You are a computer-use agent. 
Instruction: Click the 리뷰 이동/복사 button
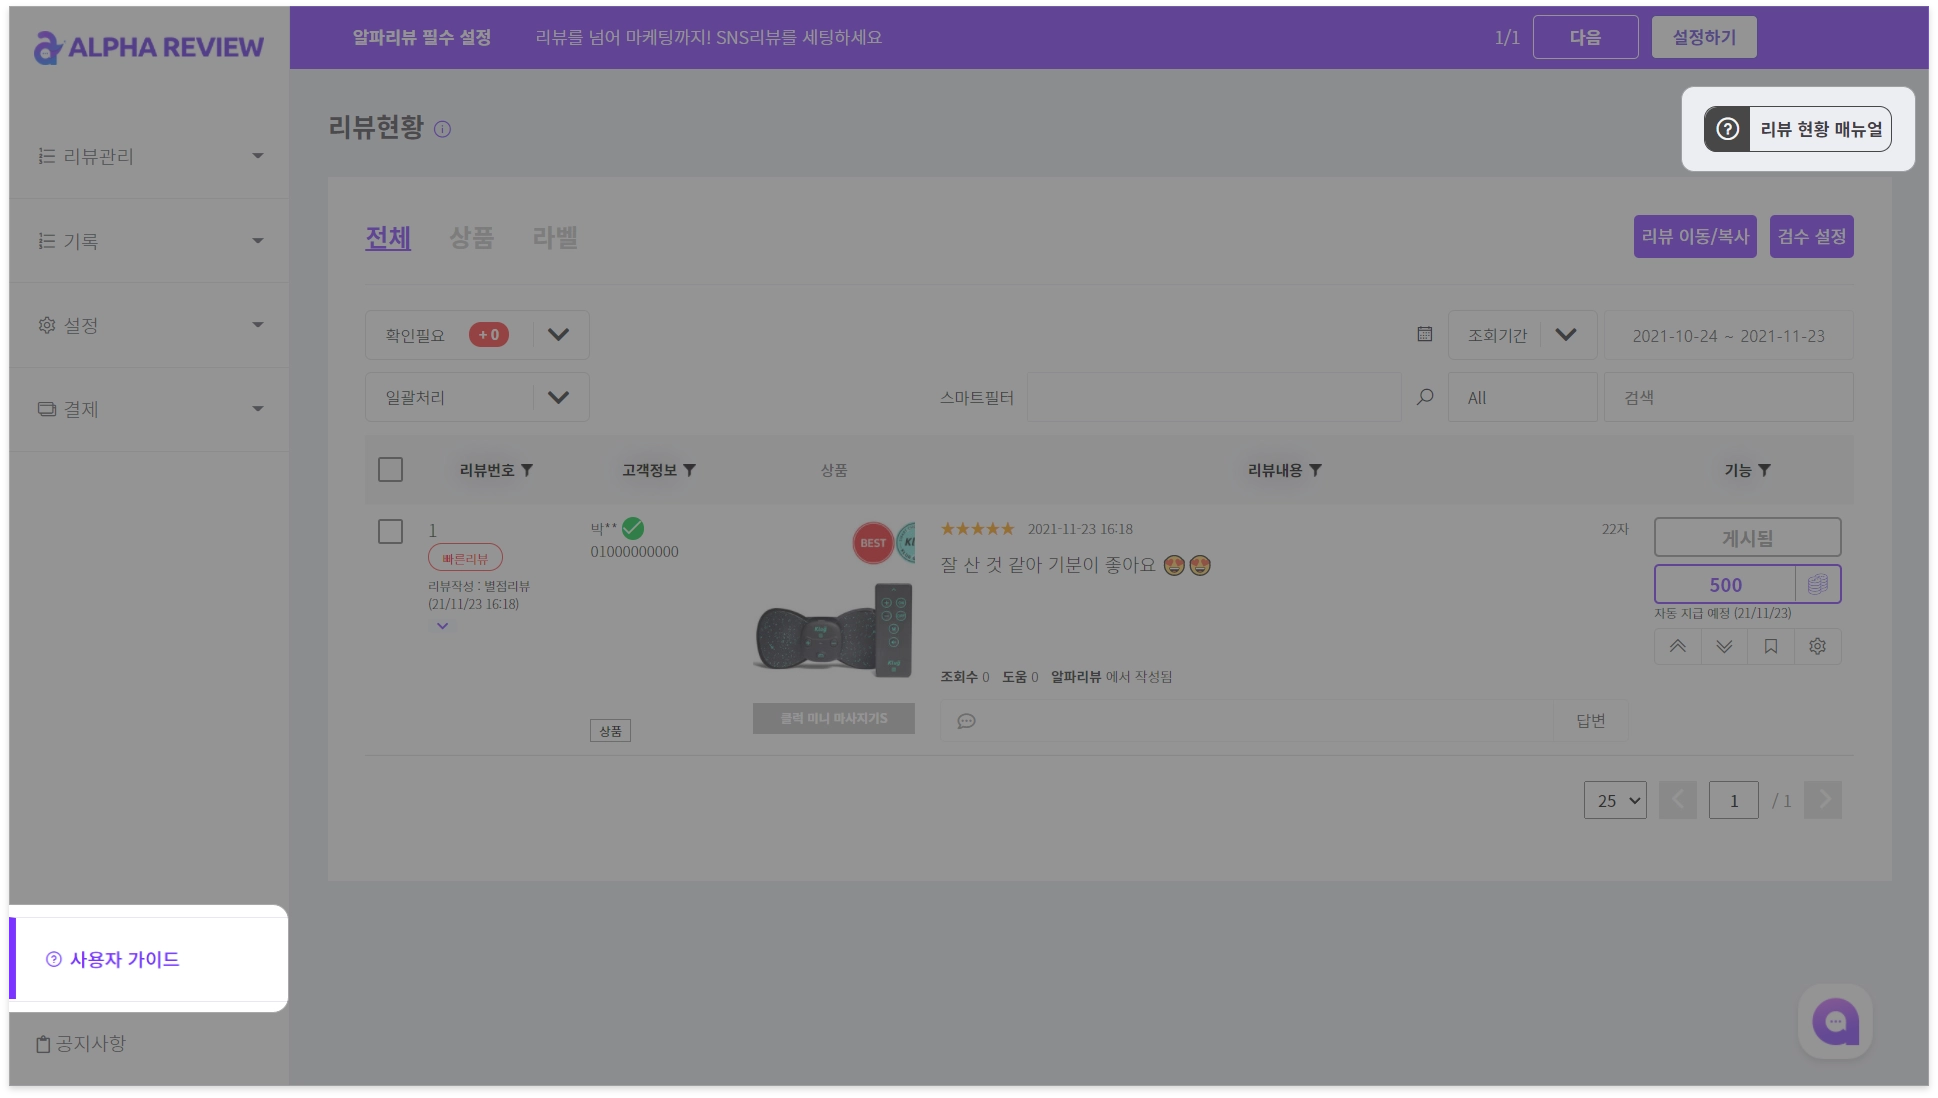pos(1694,237)
